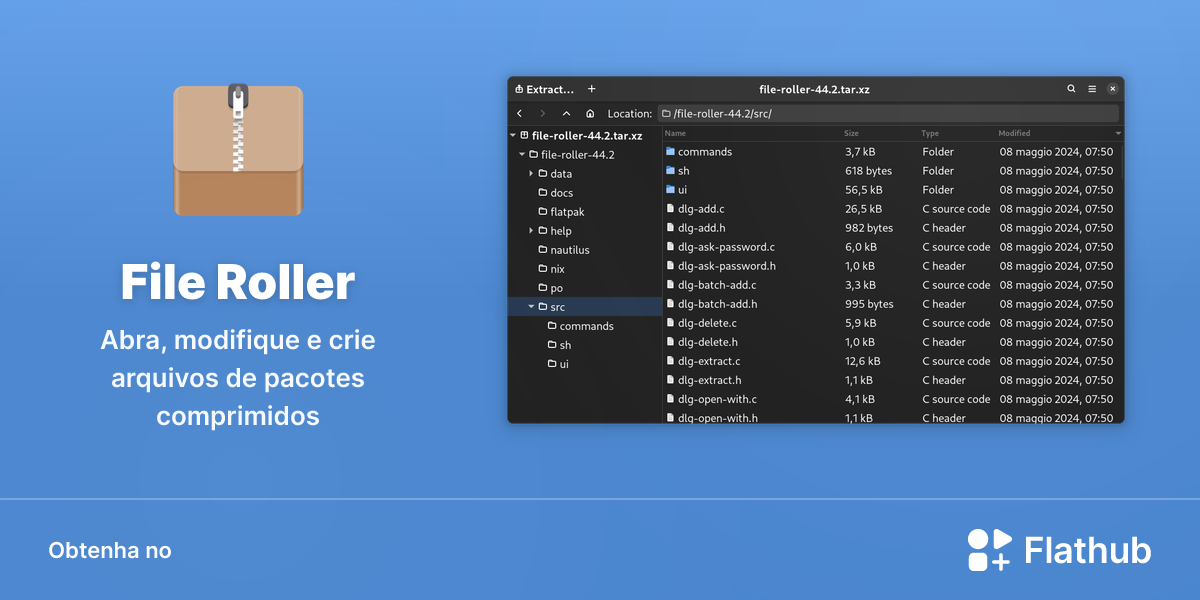This screenshot has height=600, width=1200.
Task: Click the dlg-batch-add.c file icon
Action: click(670, 285)
